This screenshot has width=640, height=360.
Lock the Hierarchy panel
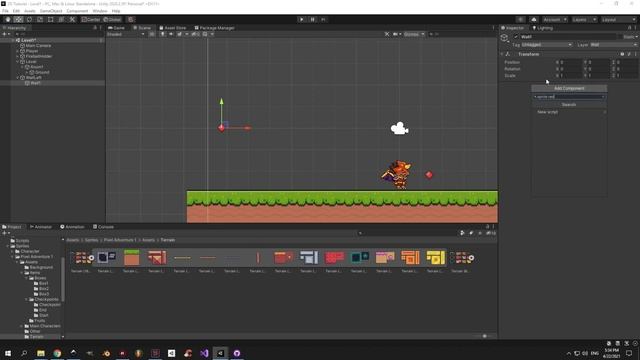(95, 28)
